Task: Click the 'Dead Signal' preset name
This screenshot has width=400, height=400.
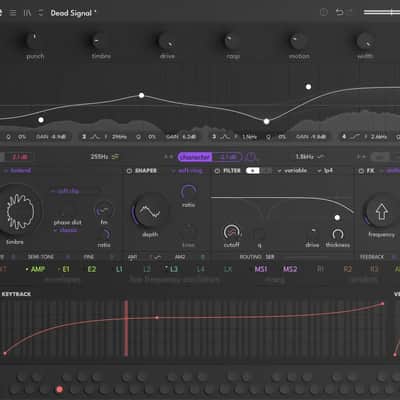Action: pos(71,13)
